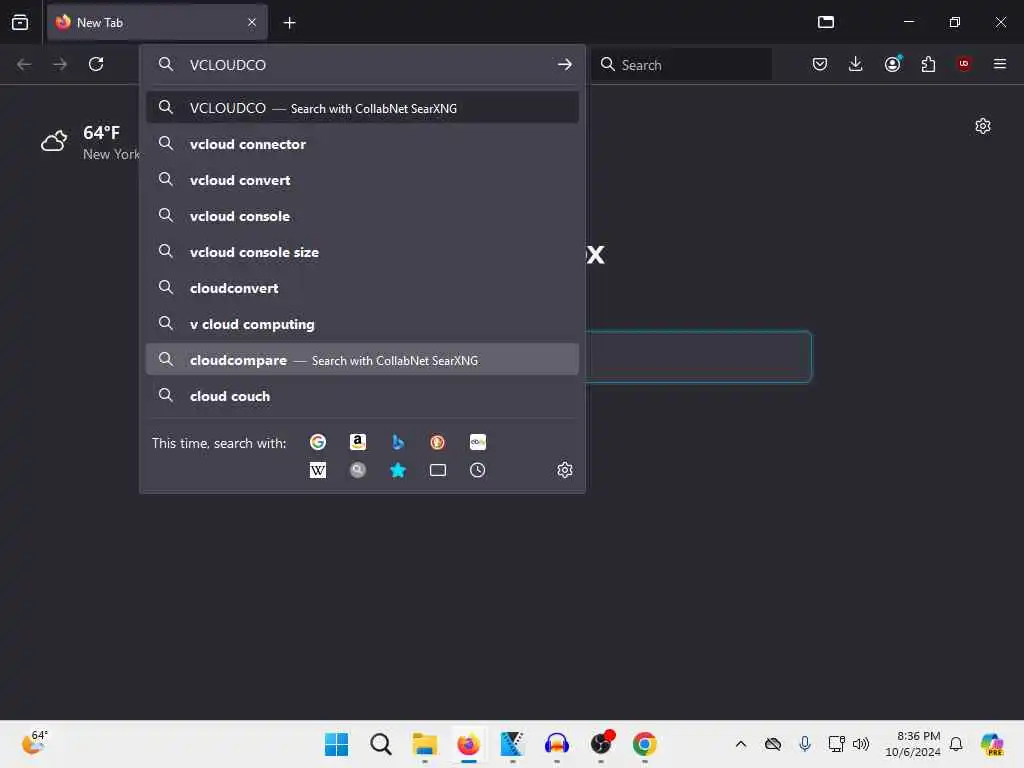Click the microphone tray icon
Image resolution: width=1024 pixels, height=768 pixels.
[x=805, y=744]
